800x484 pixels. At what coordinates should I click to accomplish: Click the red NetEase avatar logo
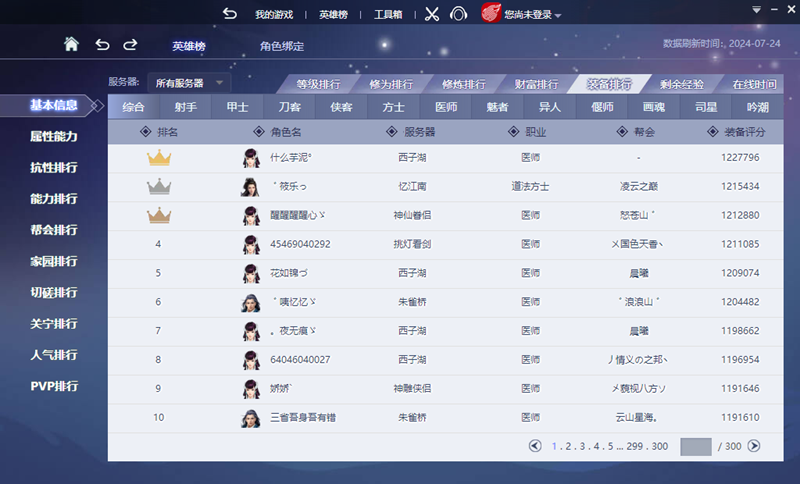(x=491, y=13)
